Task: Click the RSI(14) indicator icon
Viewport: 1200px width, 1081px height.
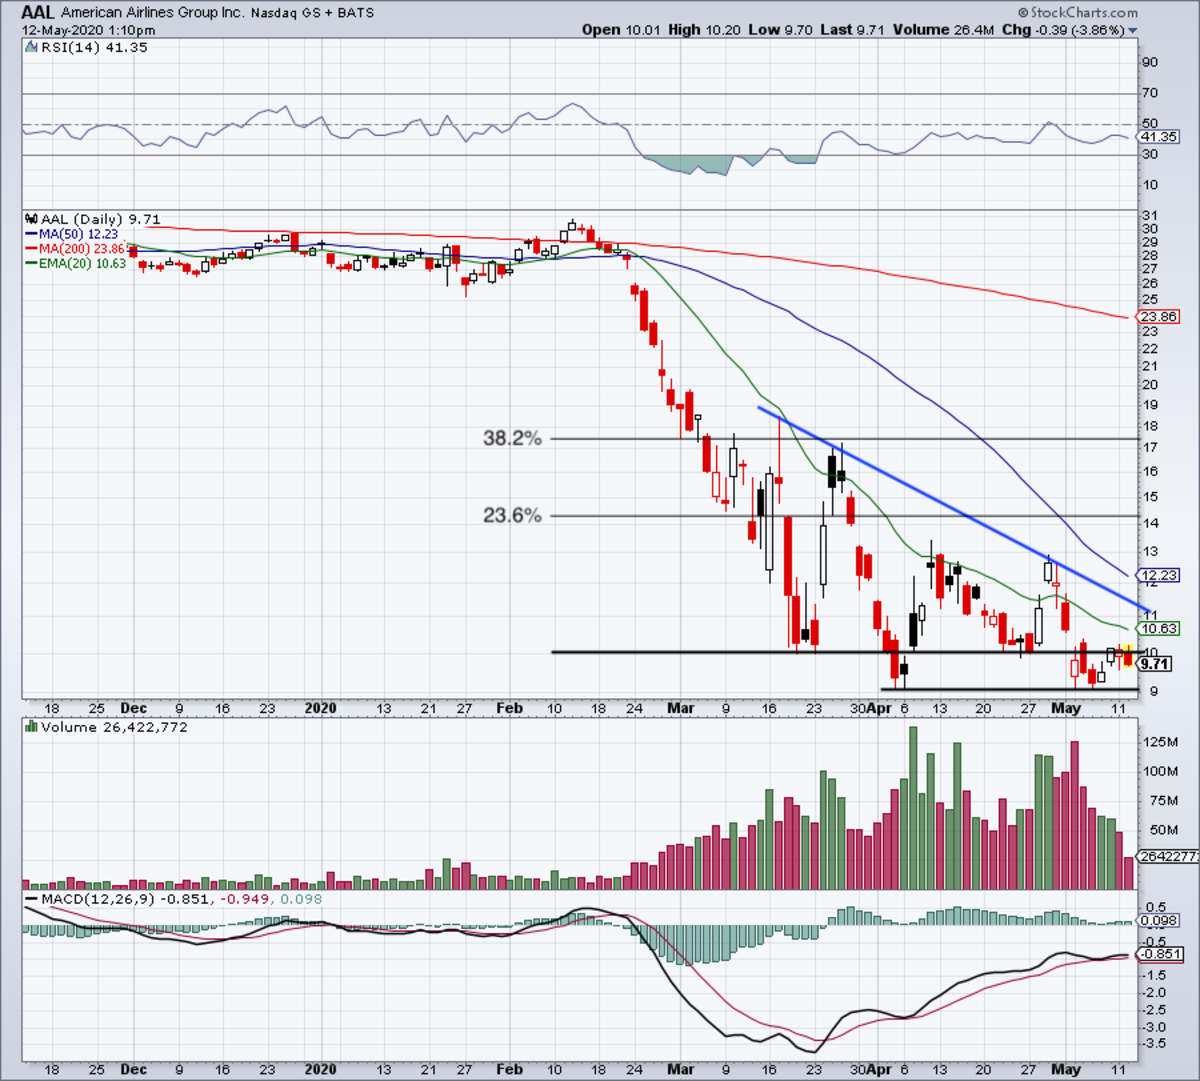Action: 31,48
